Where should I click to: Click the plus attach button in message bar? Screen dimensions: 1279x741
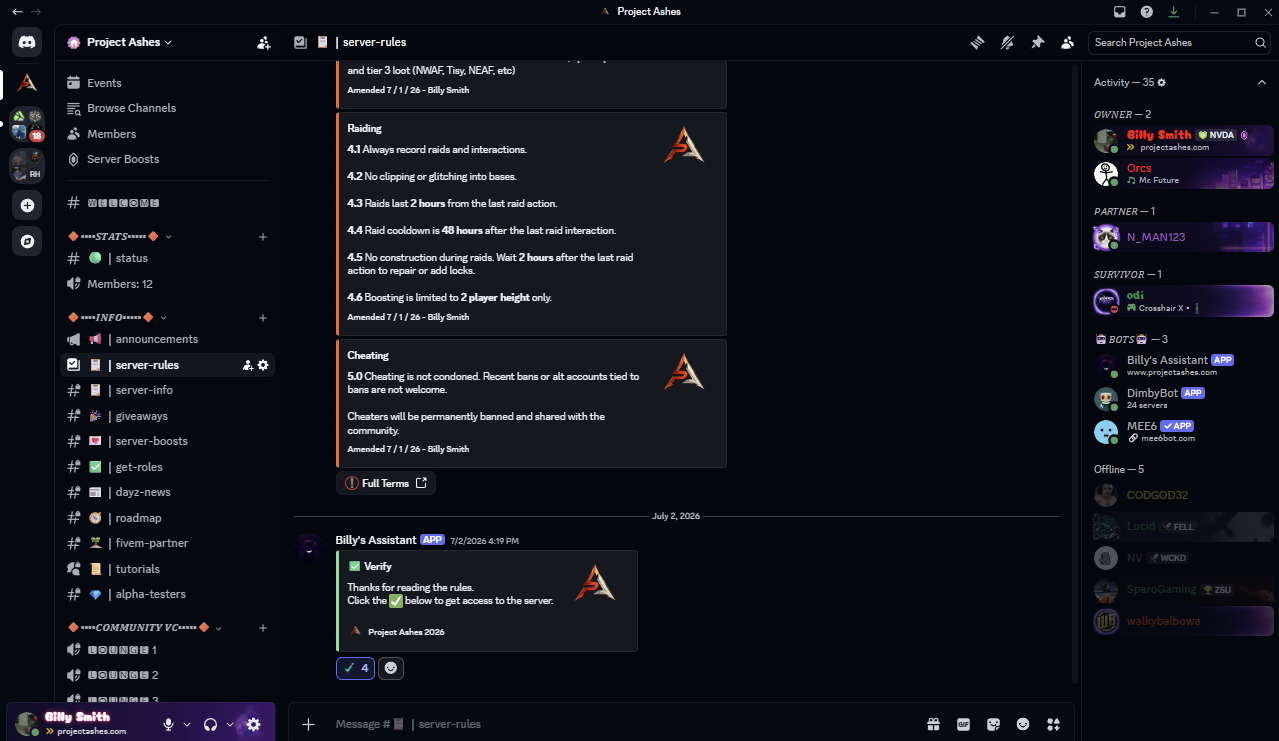pyautogui.click(x=309, y=724)
